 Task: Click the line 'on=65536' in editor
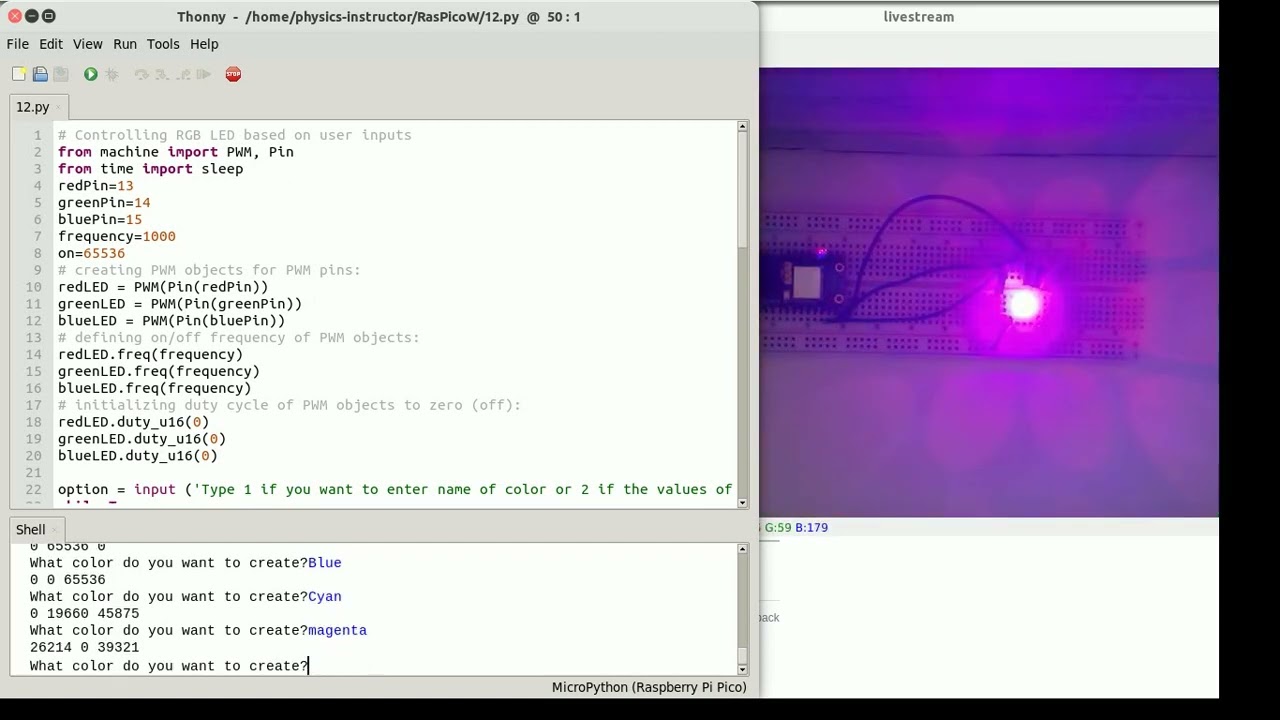click(91, 254)
